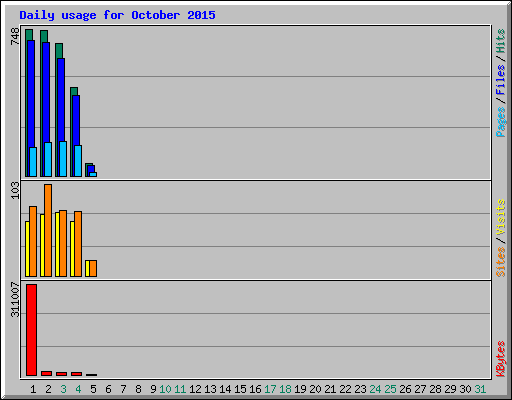Select the yellow Visits bar for day 1
512x400 pixels.
(x=27, y=249)
